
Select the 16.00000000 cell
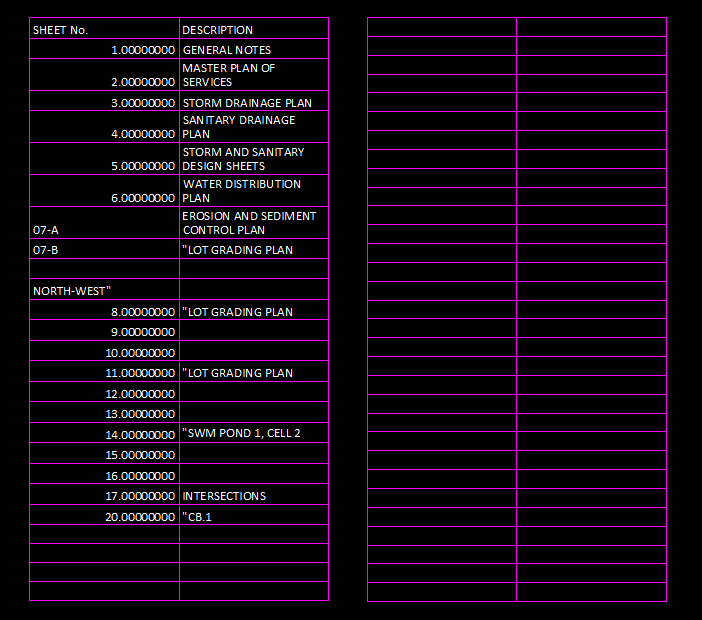(104, 474)
